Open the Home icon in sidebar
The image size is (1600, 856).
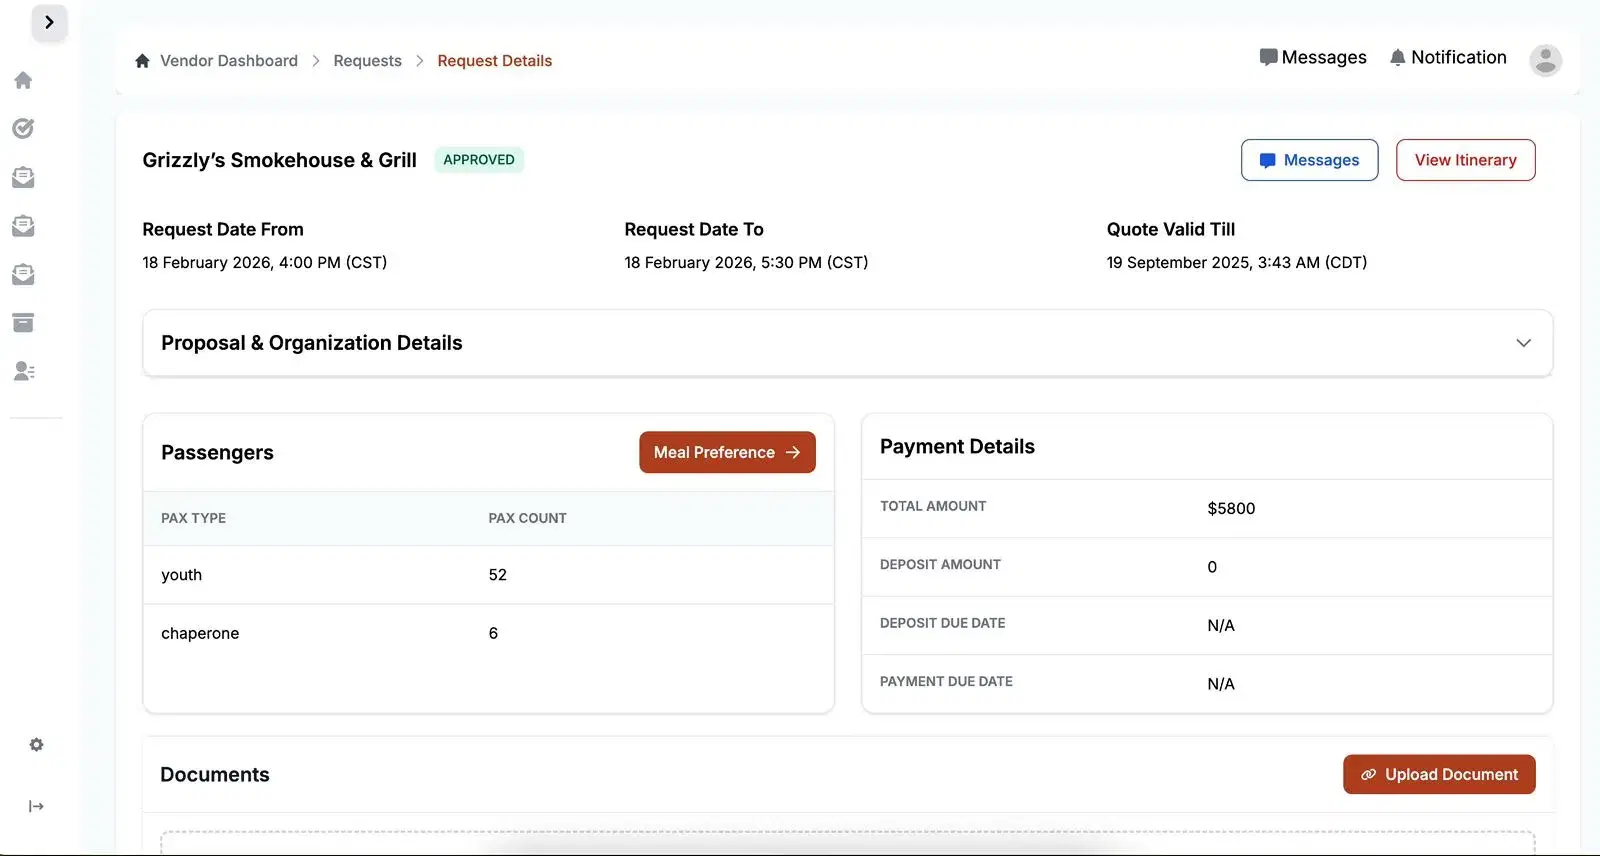[x=23, y=80]
